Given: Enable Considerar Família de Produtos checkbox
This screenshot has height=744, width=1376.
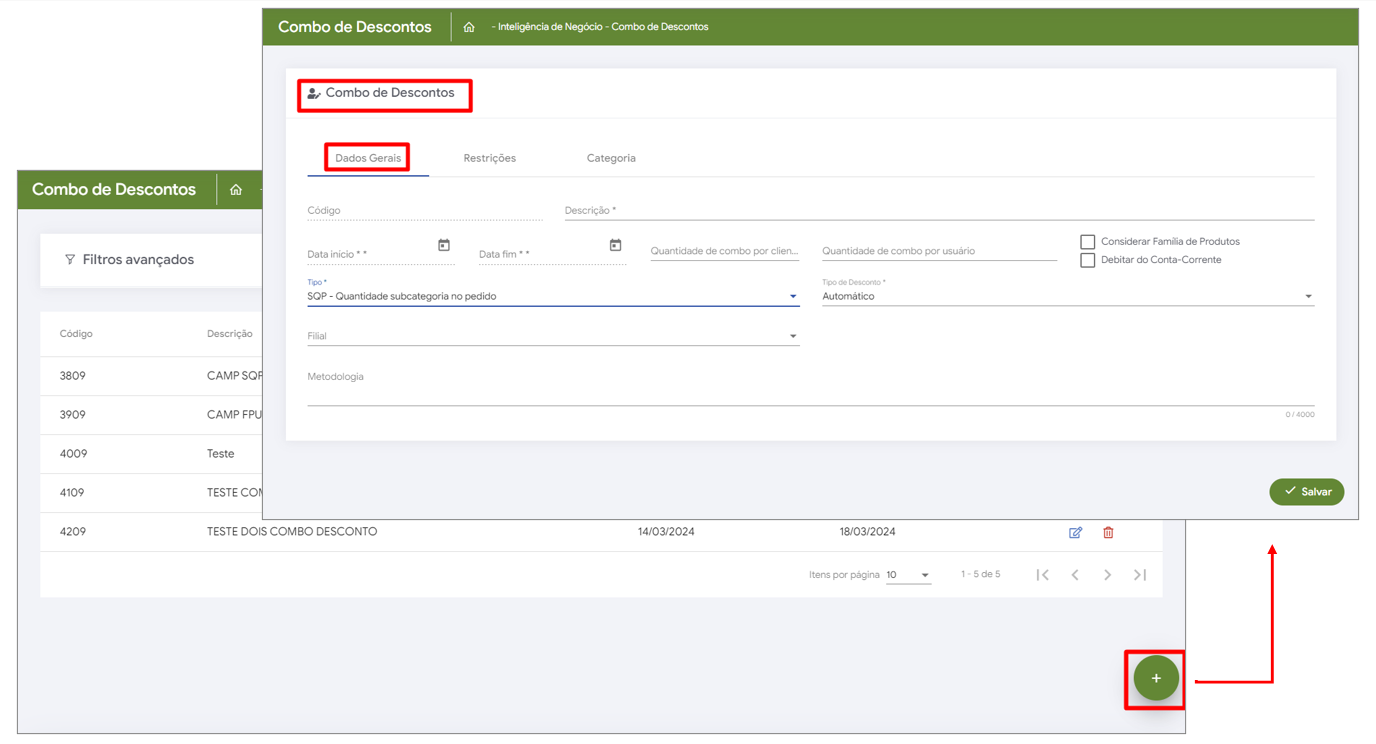Looking at the screenshot, I should coord(1087,242).
